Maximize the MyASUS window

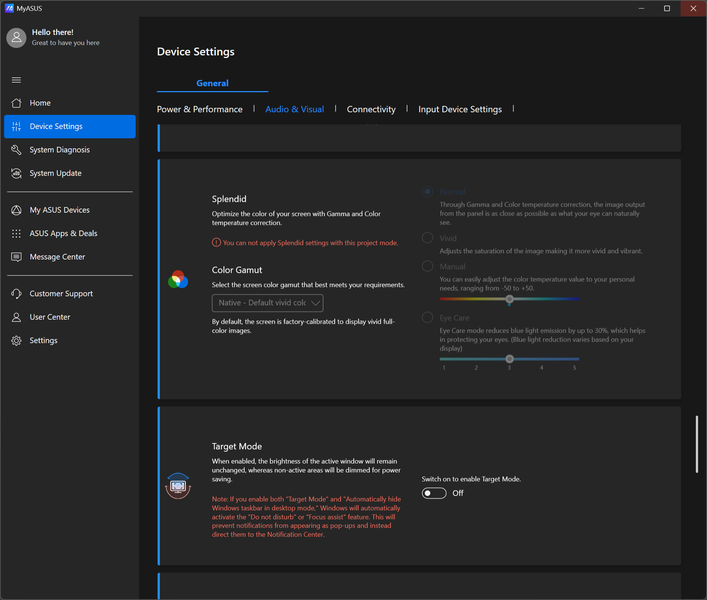coord(667,9)
